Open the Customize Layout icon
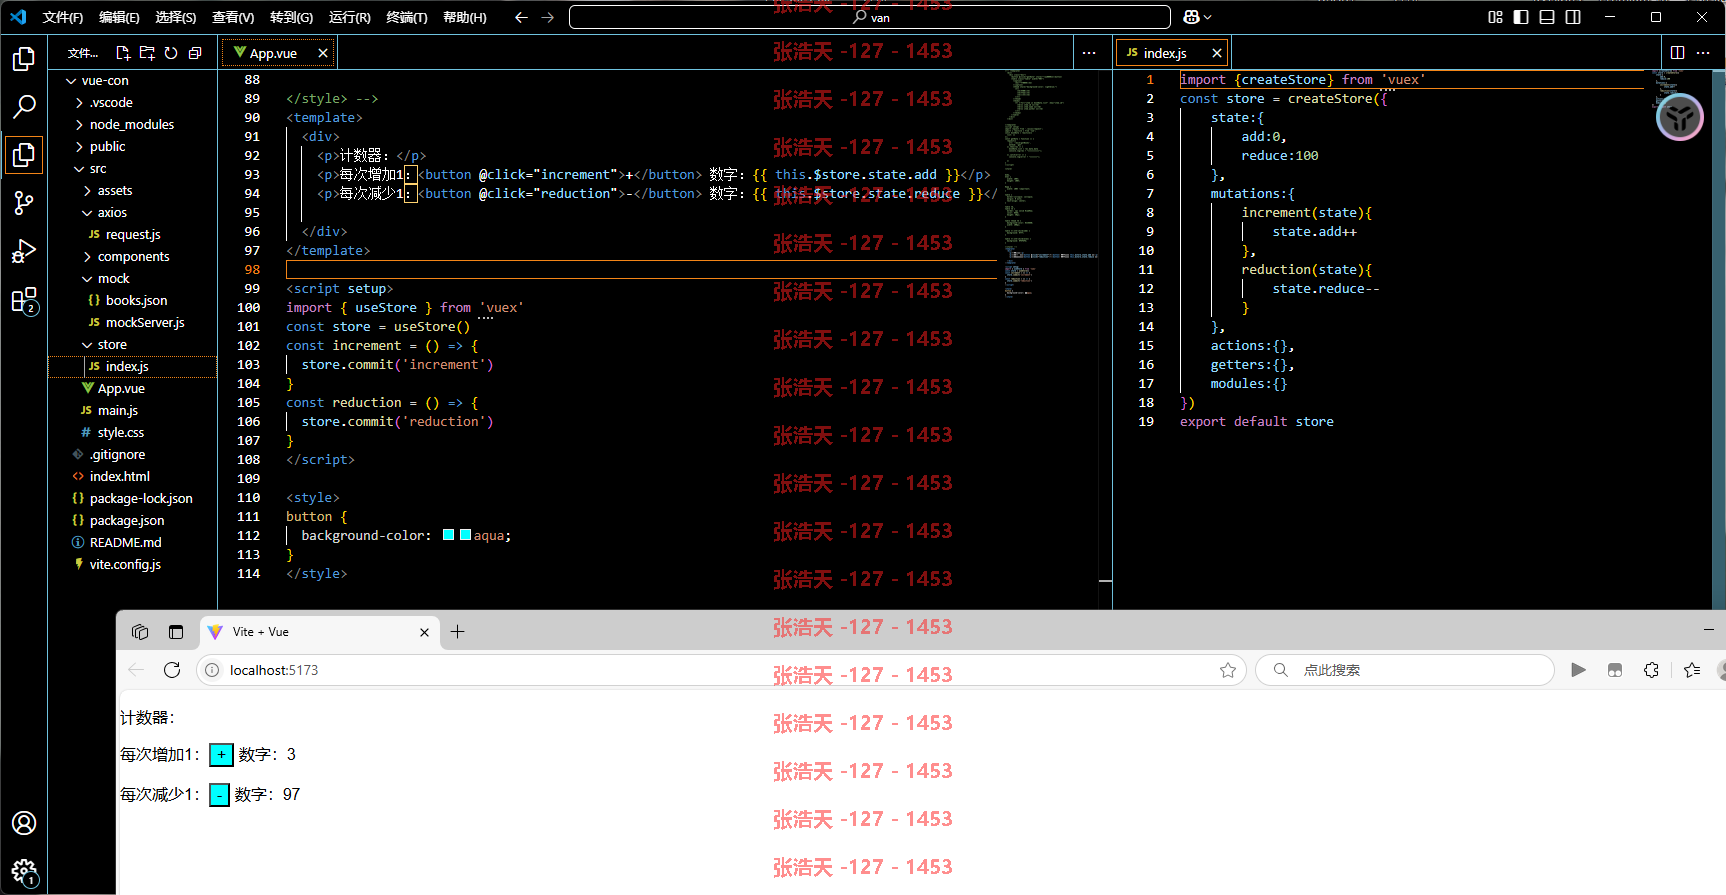 coord(1495,17)
